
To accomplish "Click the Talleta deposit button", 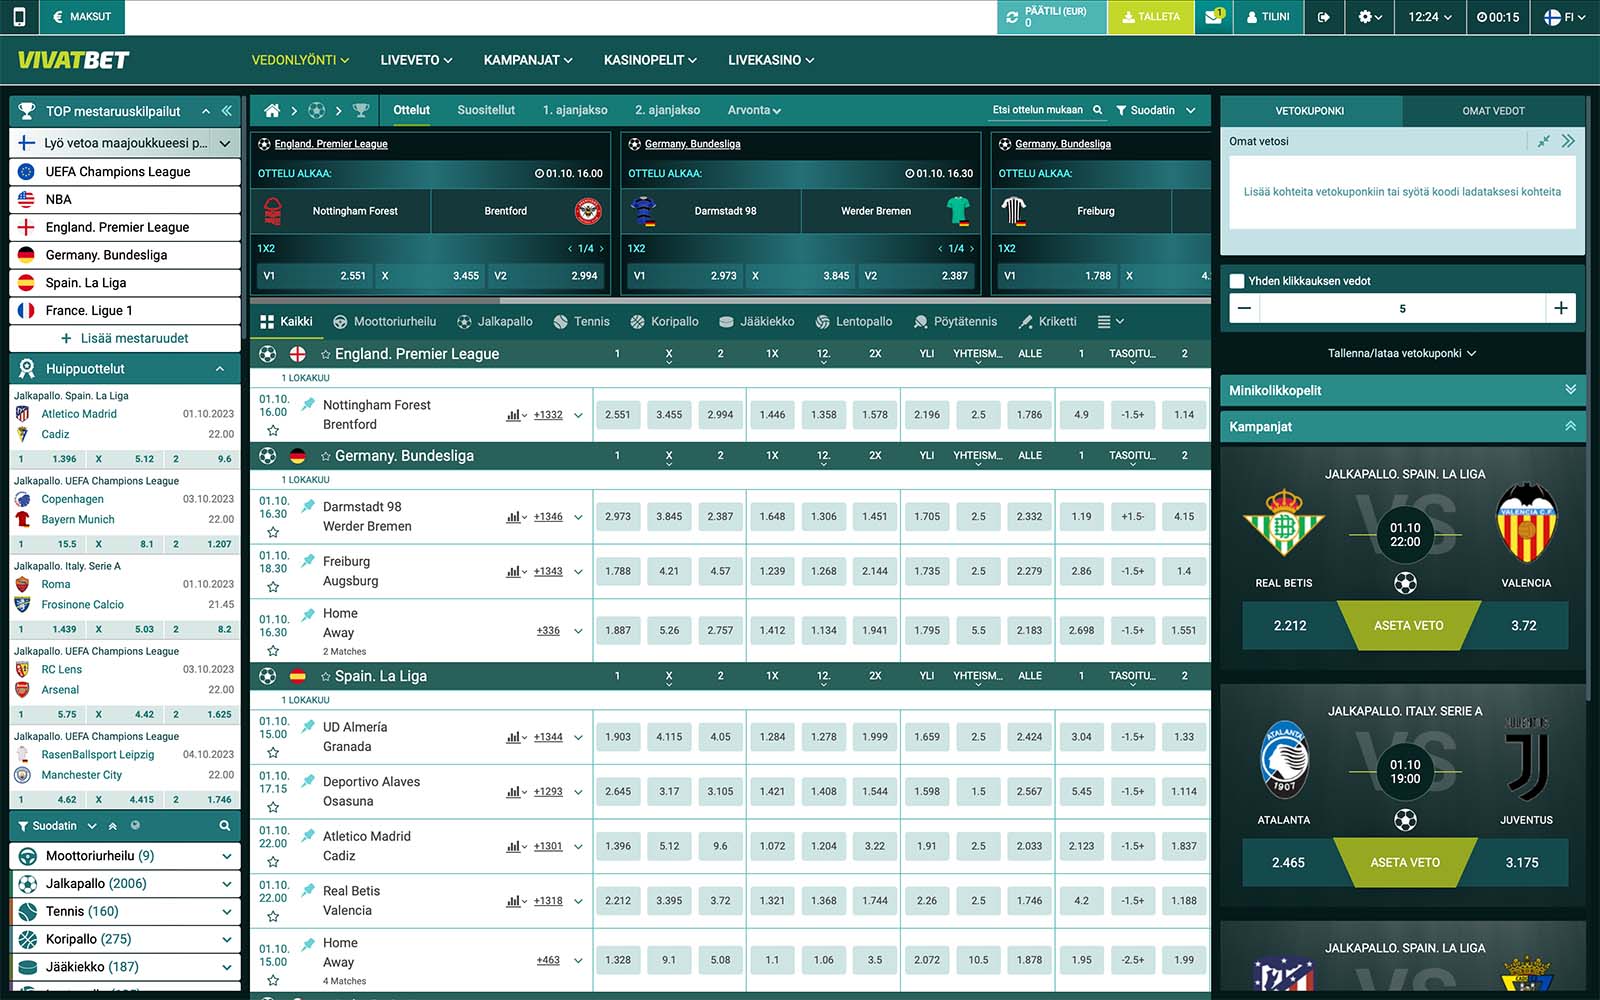I will pyautogui.click(x=1150, y=17).
